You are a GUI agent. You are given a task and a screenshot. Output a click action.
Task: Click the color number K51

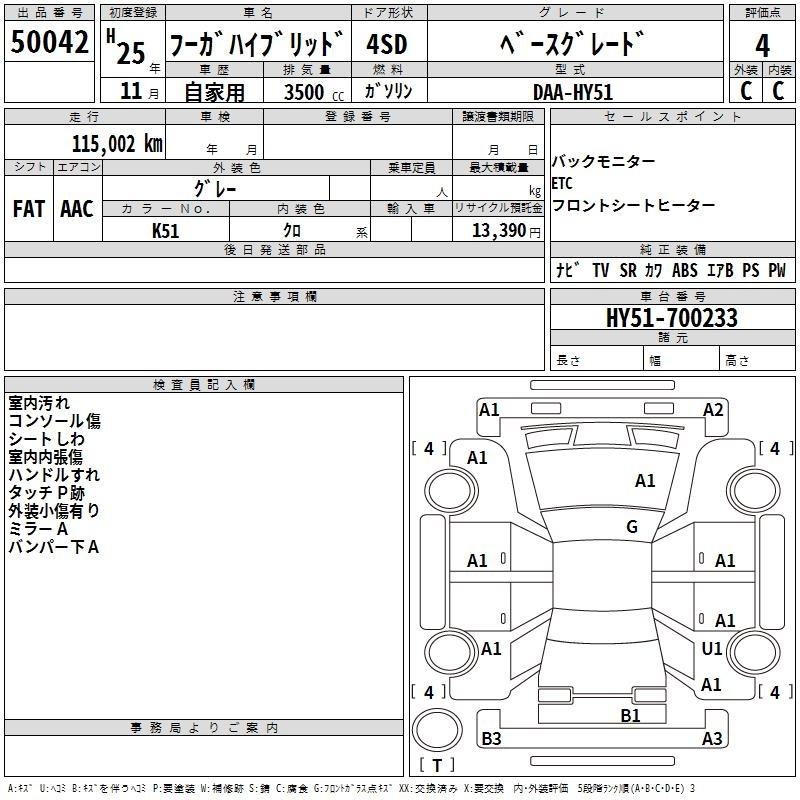[166, 230]
